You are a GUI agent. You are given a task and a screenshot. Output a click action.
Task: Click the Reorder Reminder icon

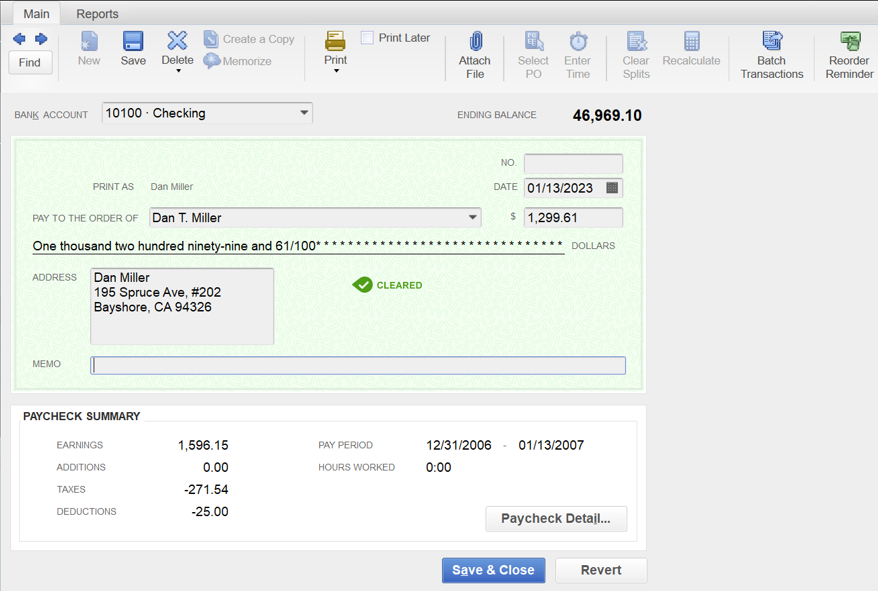coord(849,41)
